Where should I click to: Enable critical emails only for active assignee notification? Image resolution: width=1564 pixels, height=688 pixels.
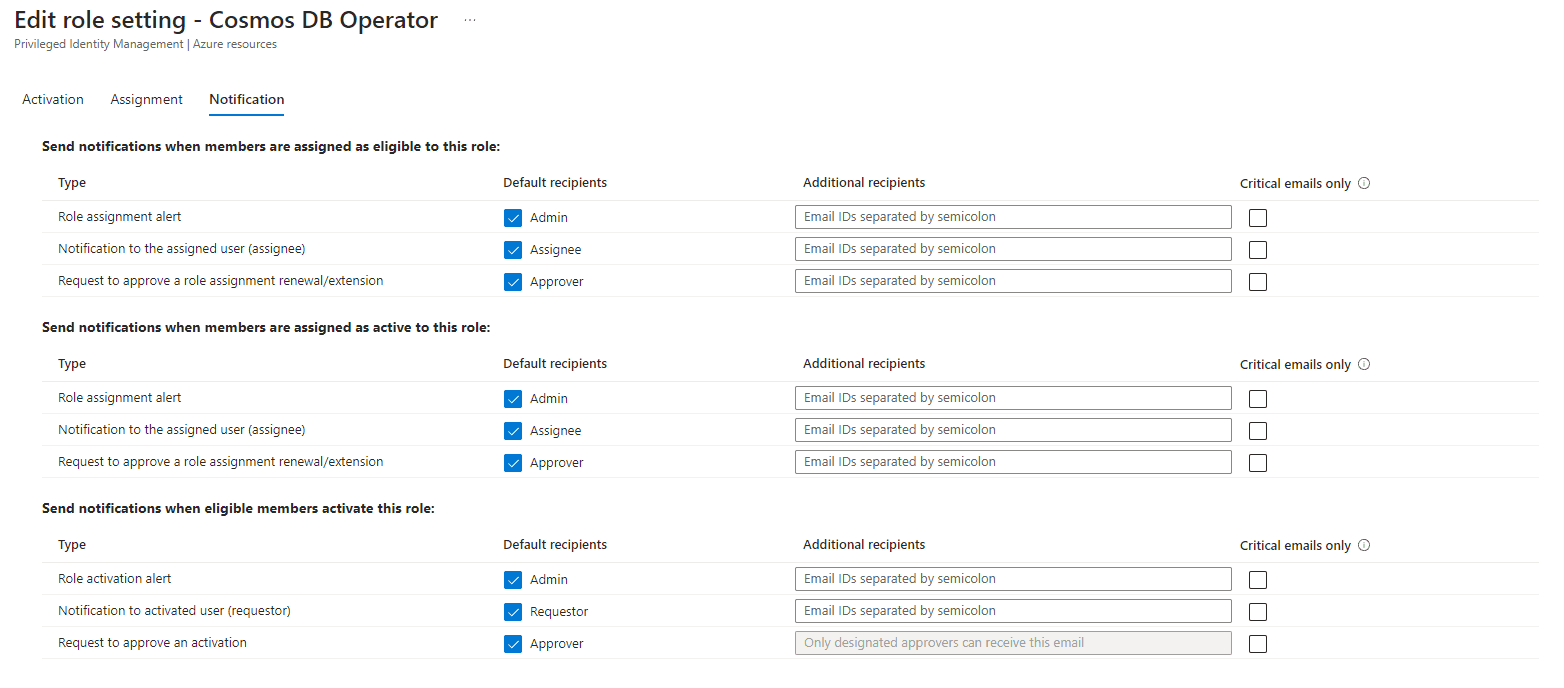1258,431
